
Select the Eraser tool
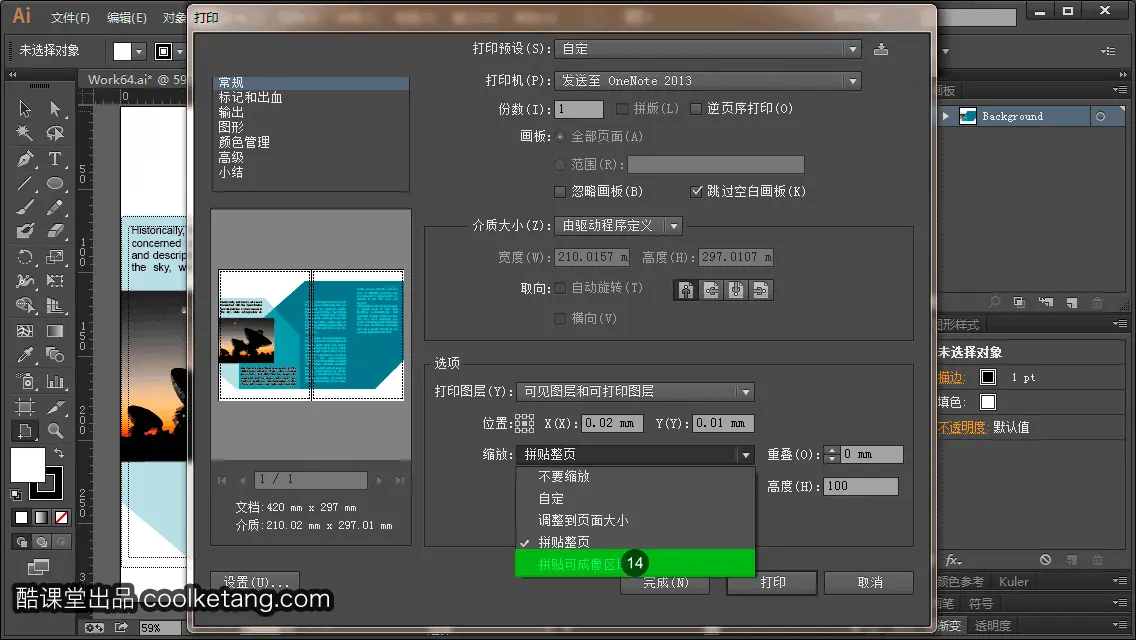tap(55, 231)
